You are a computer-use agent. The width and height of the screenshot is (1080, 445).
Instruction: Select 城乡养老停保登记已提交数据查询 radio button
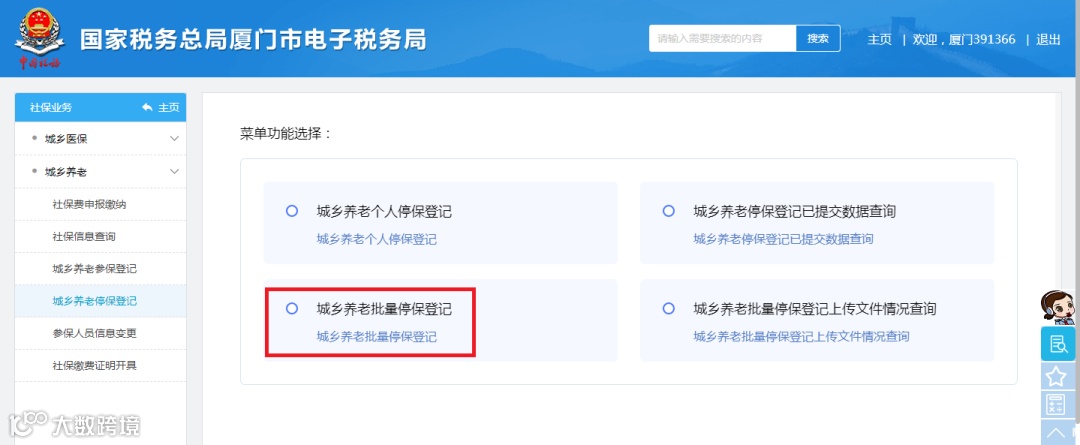point(668,211)
